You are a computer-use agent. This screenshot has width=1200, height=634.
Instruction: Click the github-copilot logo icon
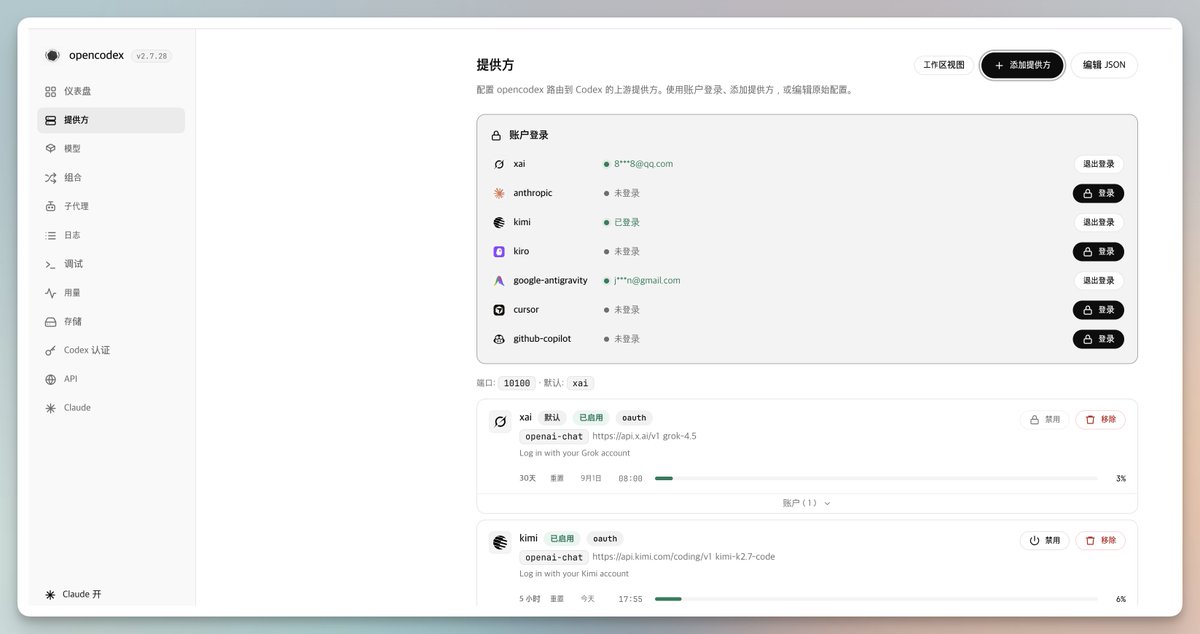(499, 339)
